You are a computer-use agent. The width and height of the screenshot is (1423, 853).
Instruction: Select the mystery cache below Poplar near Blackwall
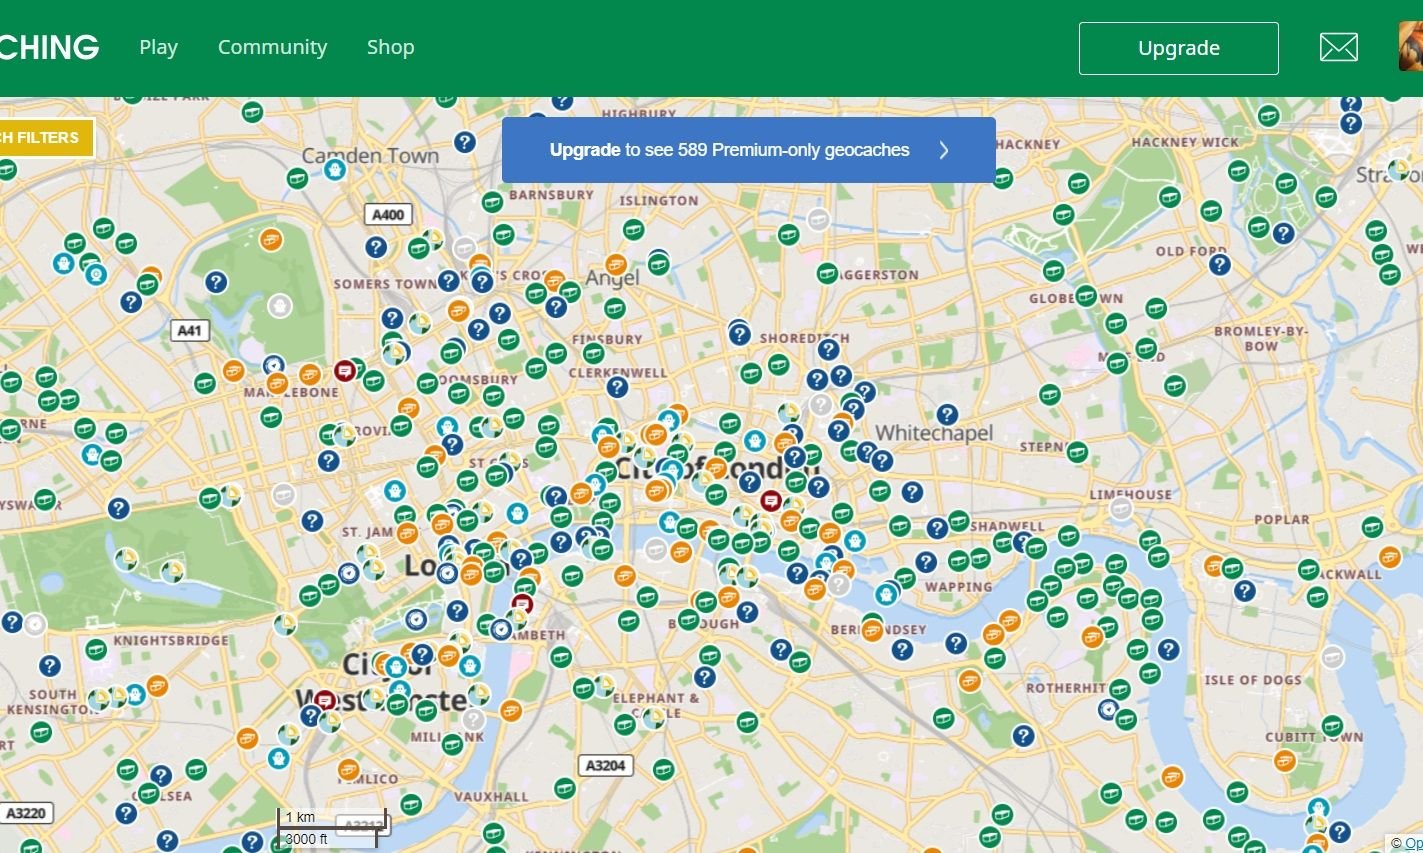(1245, 591)
